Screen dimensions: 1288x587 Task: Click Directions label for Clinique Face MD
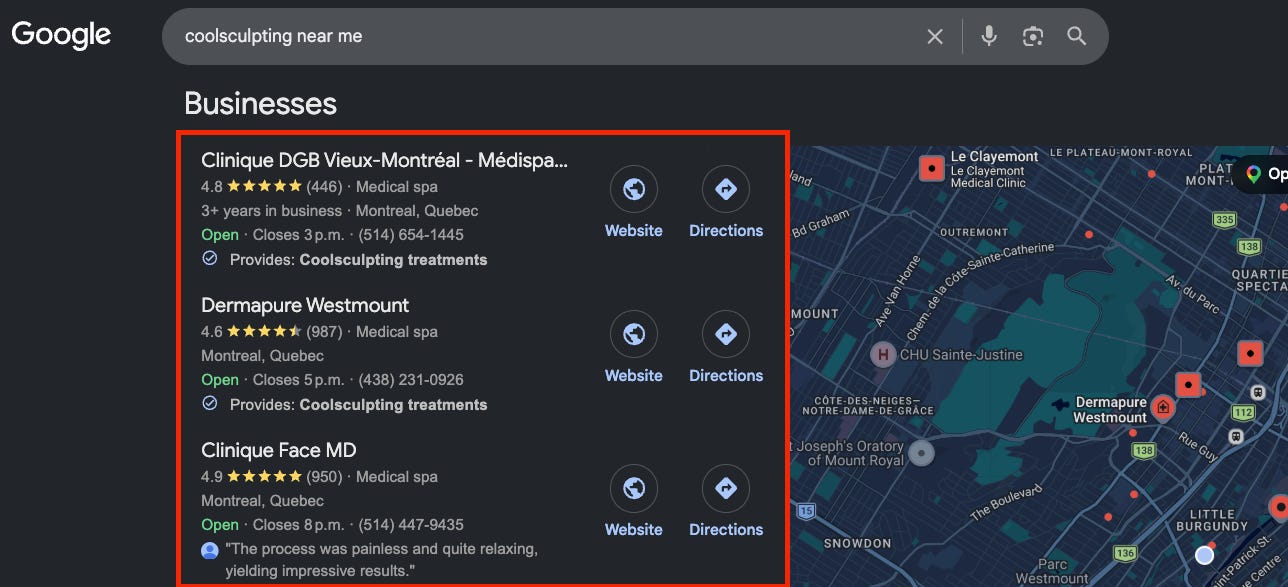(x=726, y=529)
